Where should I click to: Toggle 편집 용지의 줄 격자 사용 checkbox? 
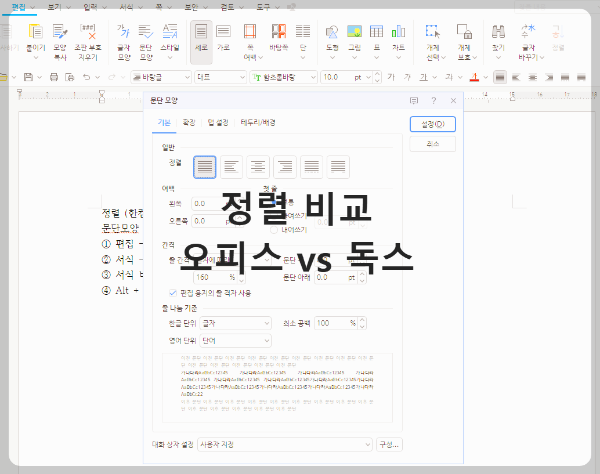click(x=173, y=293)
